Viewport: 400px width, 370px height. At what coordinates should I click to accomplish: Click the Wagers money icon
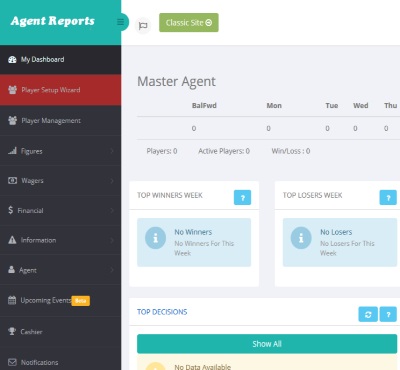pyautogui.click(x=12, y=180)
